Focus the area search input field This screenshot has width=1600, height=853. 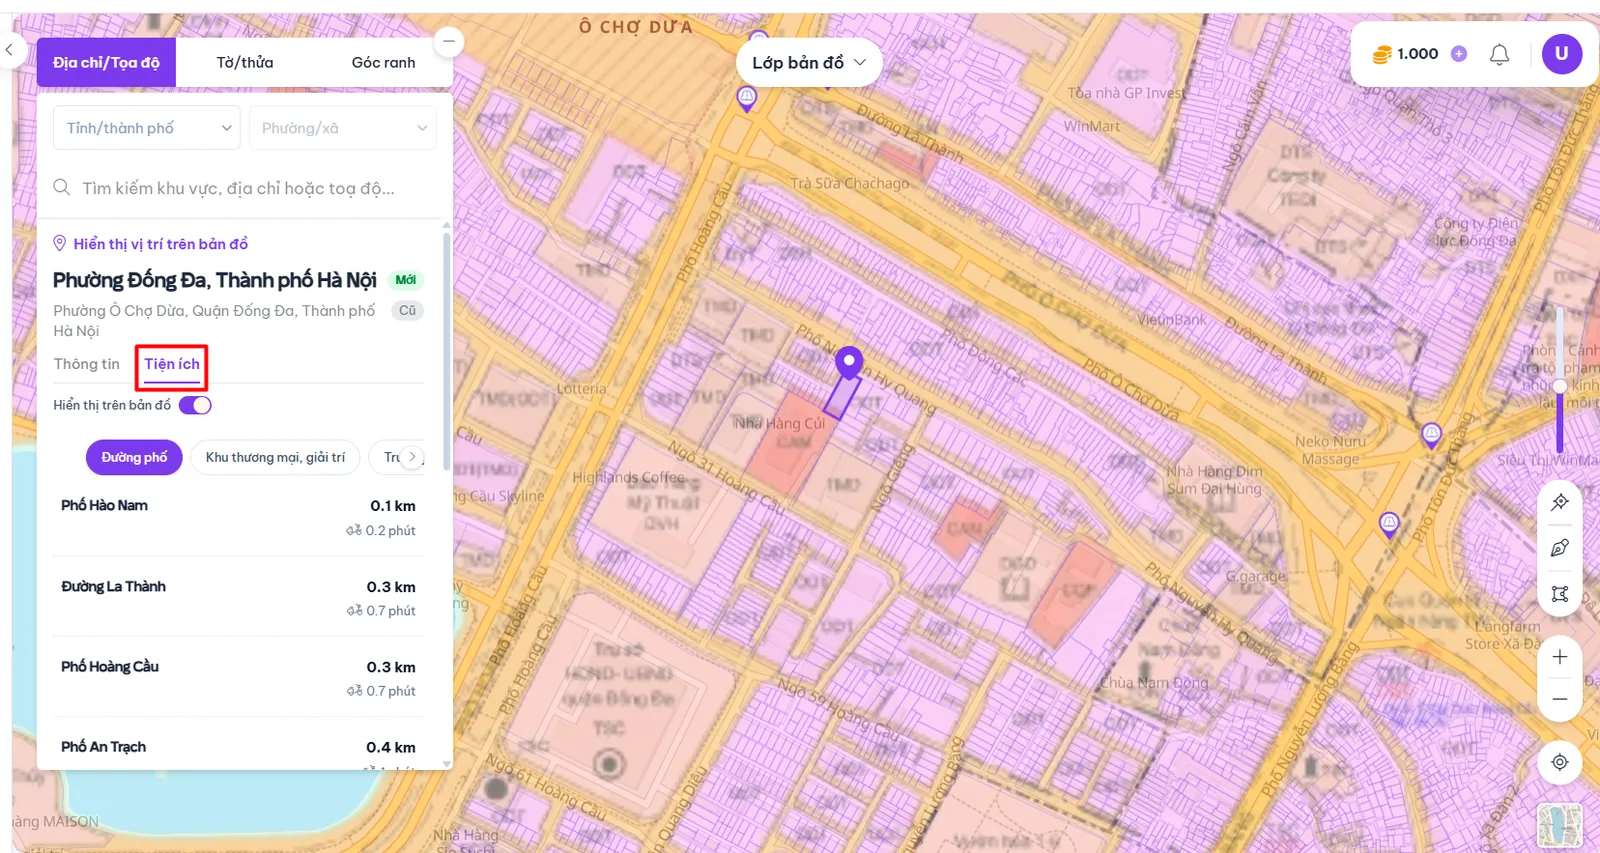click(x=245, y=188)
